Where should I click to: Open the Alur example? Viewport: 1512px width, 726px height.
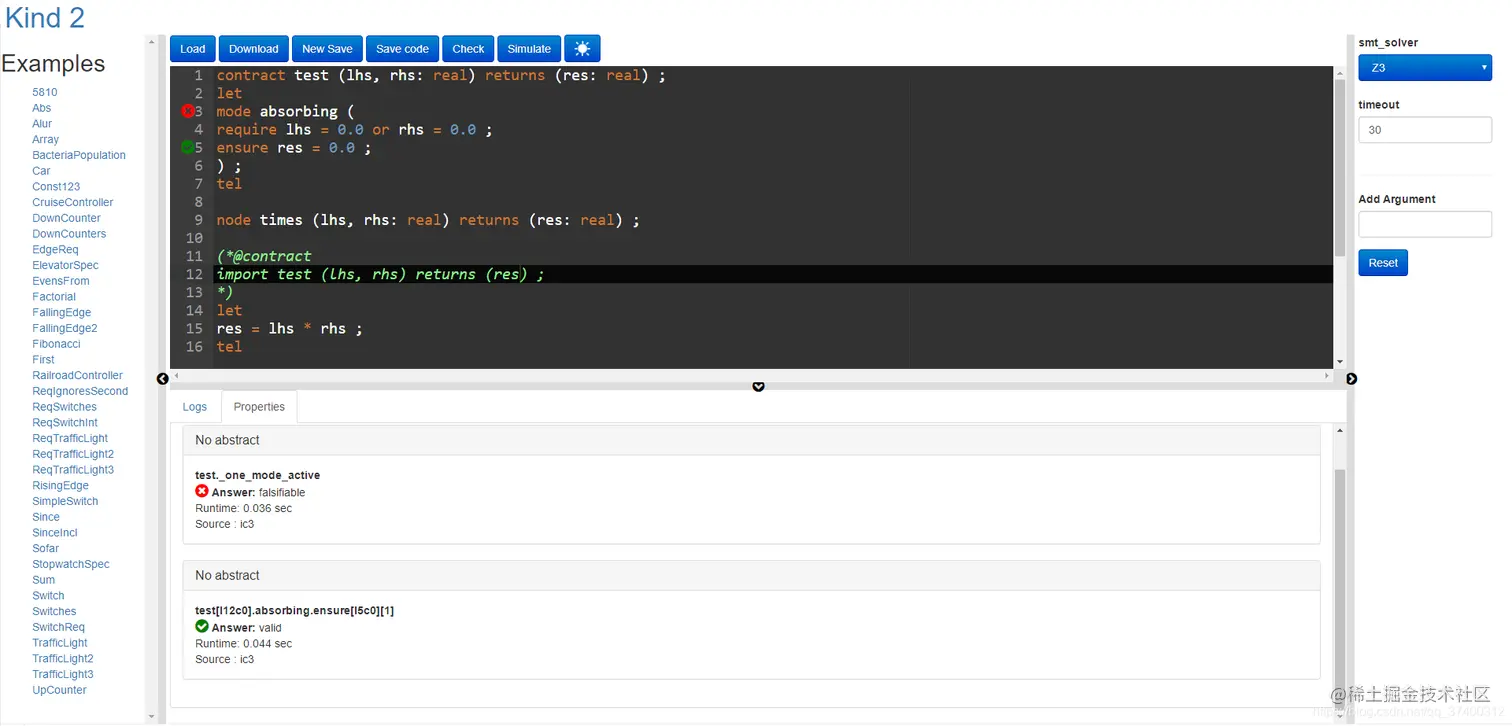pos(42,124)
